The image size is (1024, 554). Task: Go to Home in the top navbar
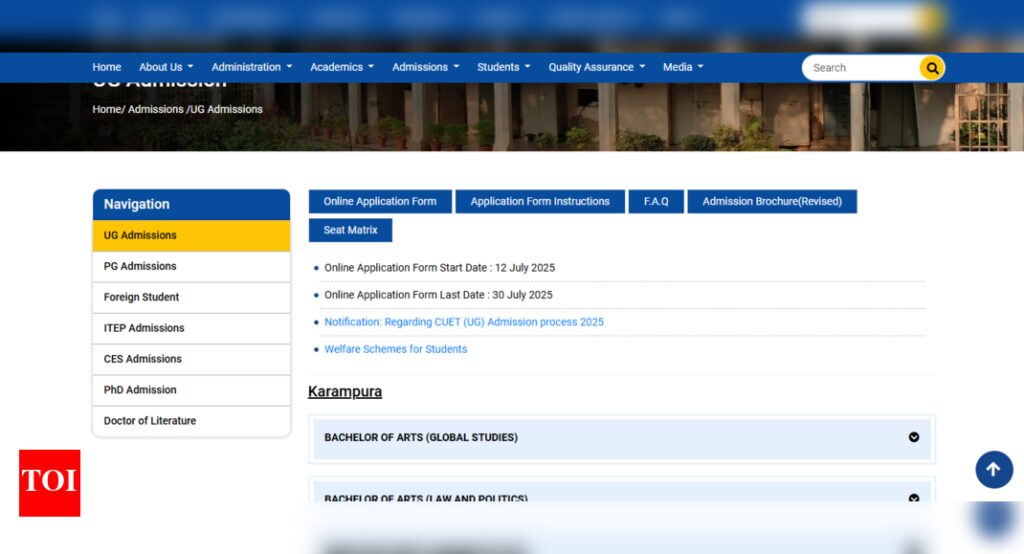pos(106,67)
